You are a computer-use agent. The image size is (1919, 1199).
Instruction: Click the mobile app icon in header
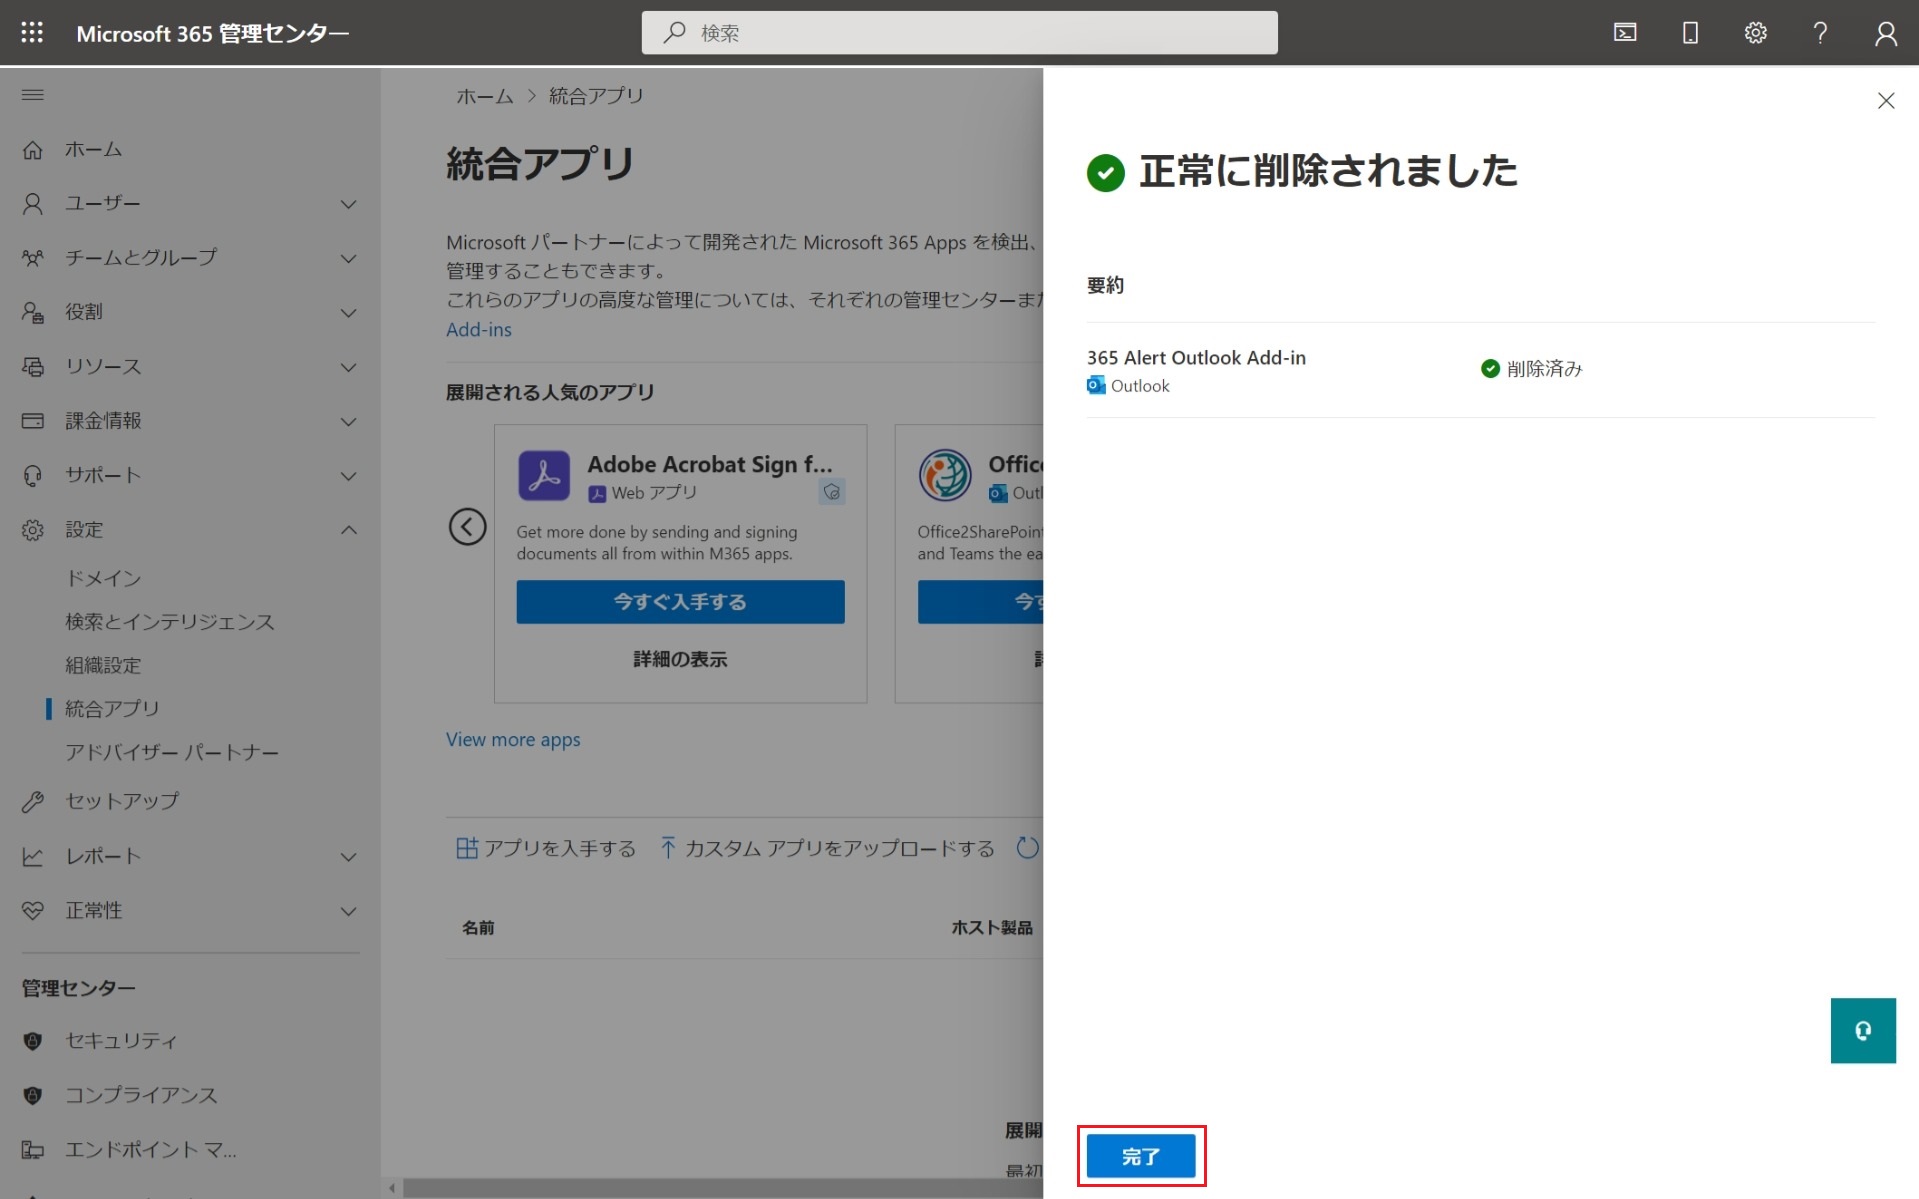(1690, 33)
